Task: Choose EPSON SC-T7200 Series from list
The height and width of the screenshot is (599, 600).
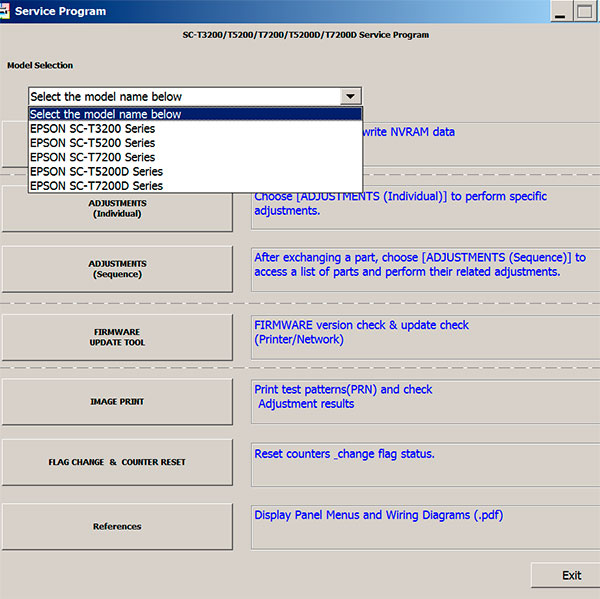Action: (195, 157)
